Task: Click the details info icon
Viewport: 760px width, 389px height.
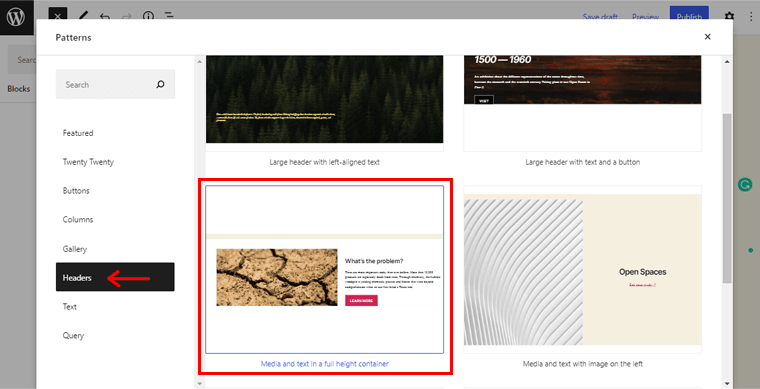Action: tap(147, 16)
